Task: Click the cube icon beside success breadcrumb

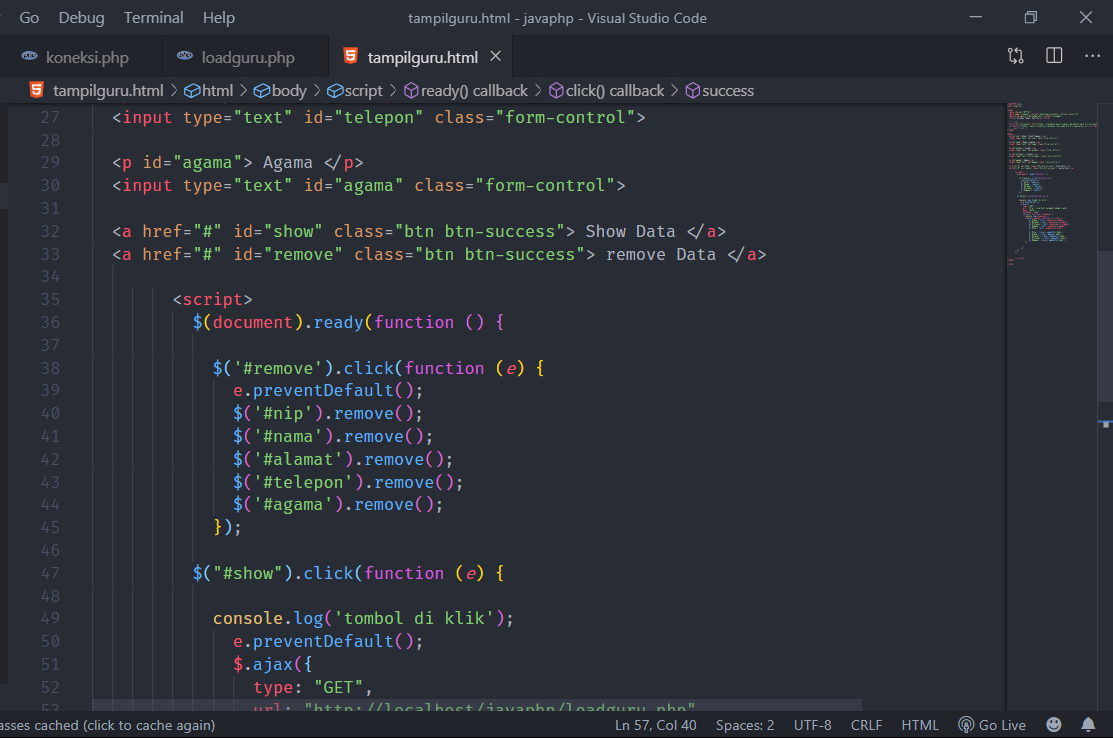Action: (x=693, y=91)
